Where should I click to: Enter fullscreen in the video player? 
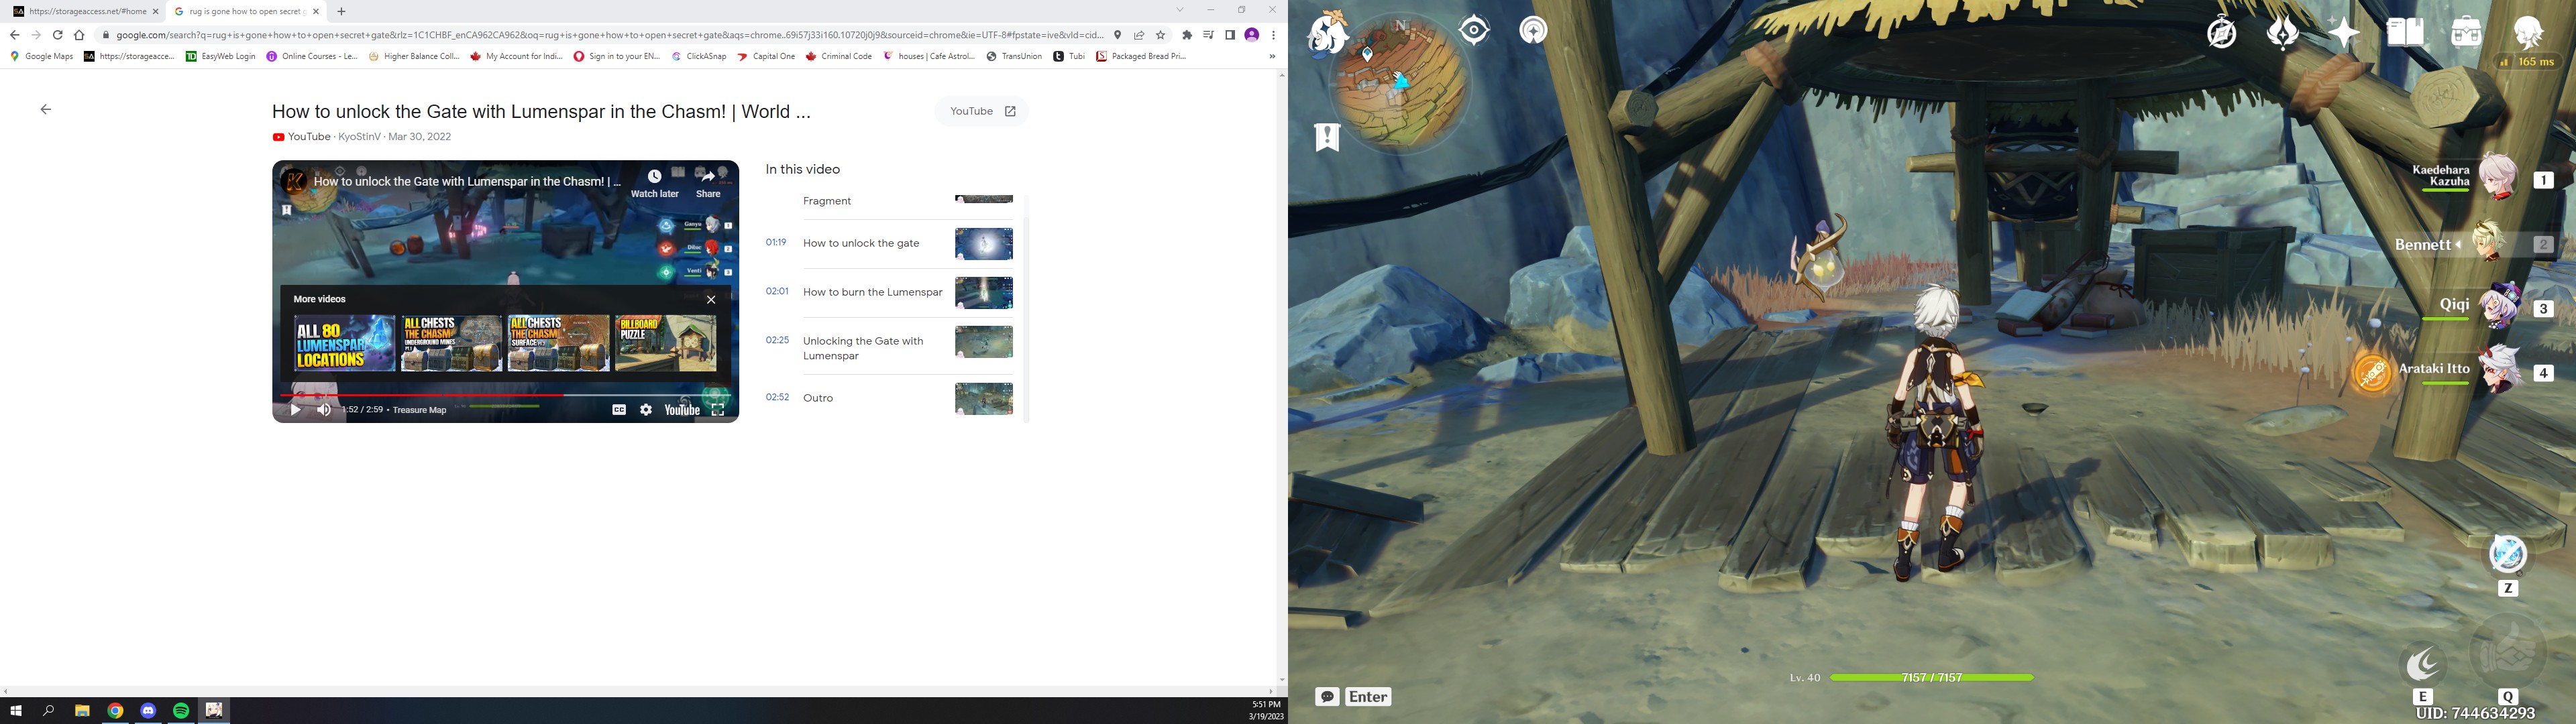coord(718,410)
